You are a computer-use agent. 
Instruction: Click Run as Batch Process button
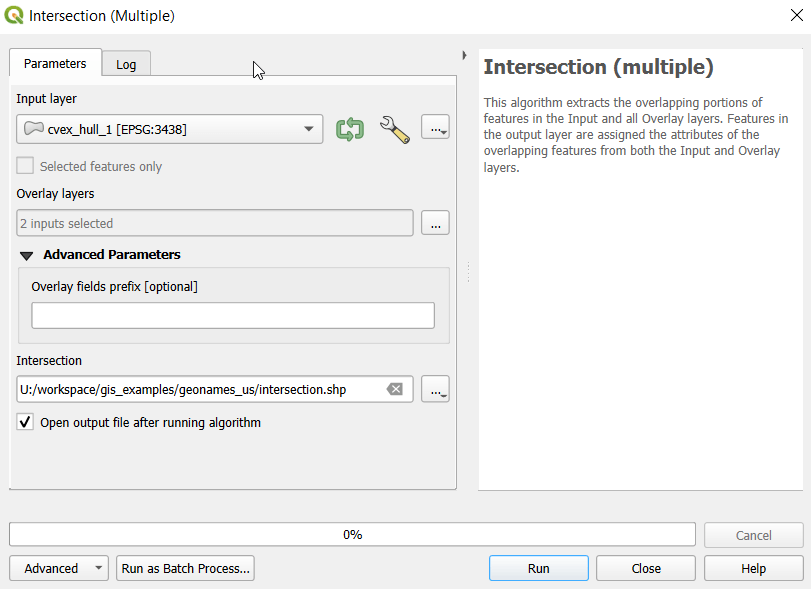point(186,568)
